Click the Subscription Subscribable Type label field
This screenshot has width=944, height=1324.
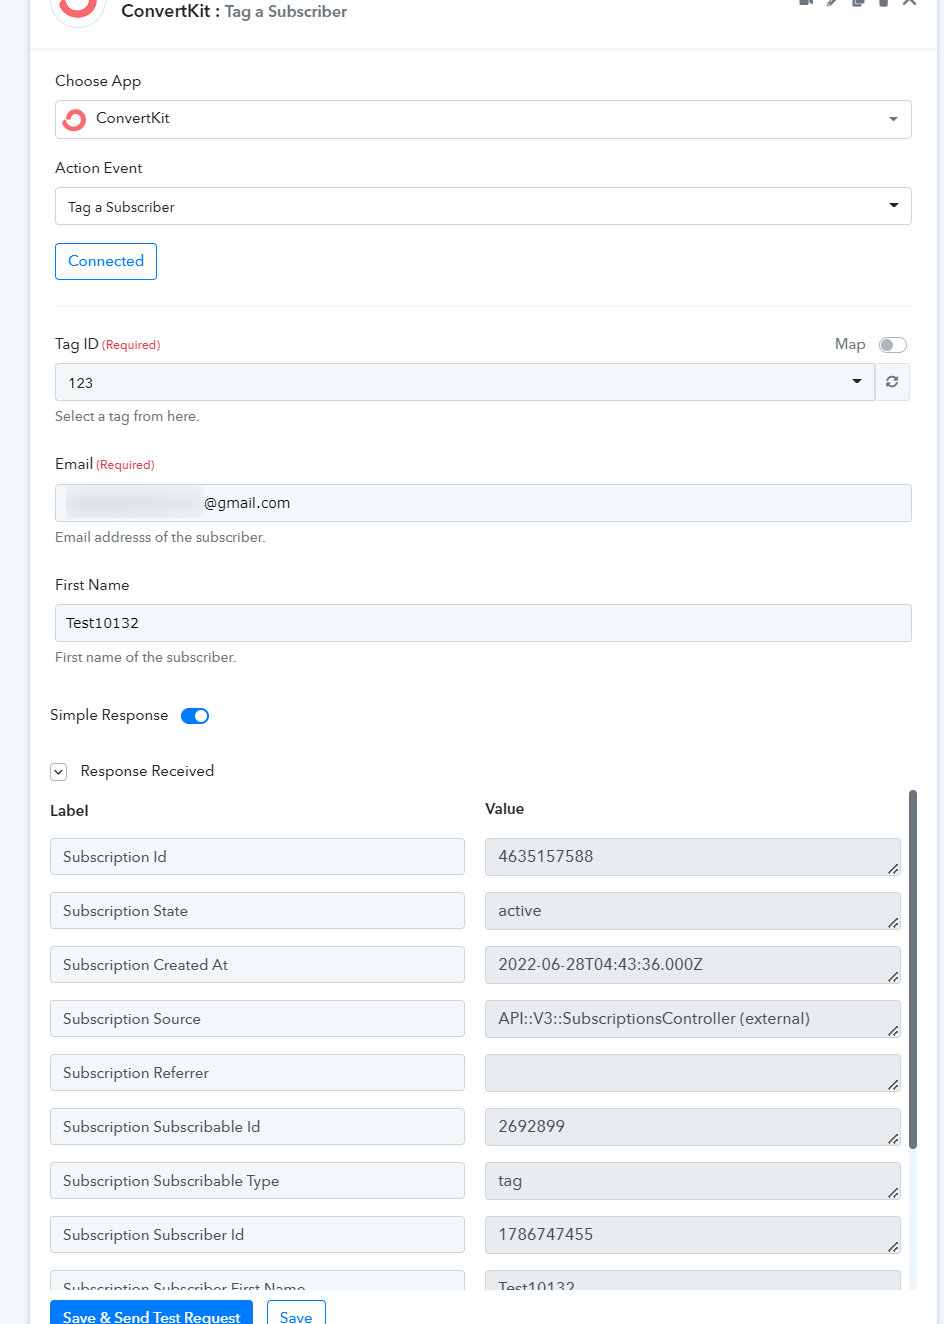[257, 1181]
